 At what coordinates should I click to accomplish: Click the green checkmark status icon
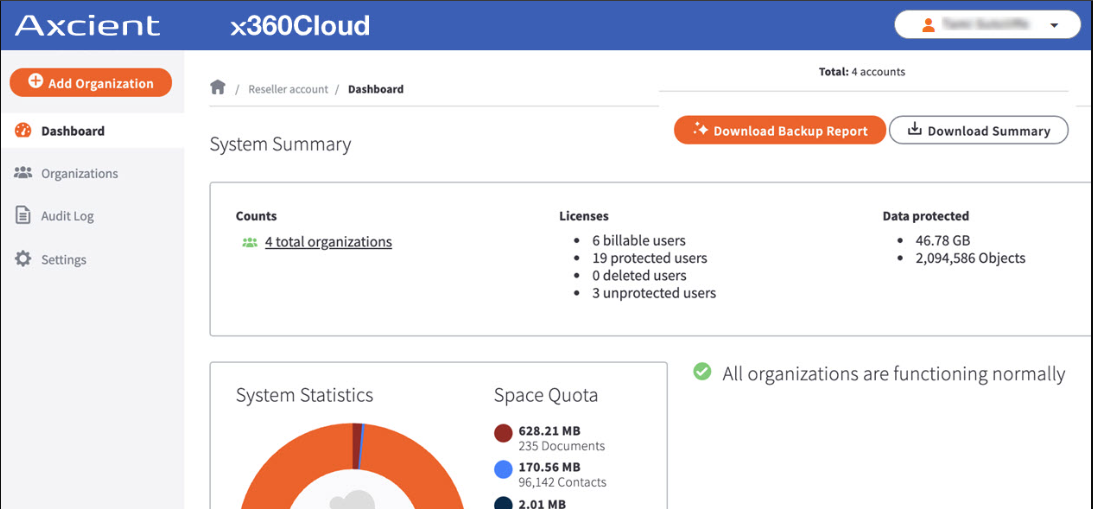click(702, 372)
